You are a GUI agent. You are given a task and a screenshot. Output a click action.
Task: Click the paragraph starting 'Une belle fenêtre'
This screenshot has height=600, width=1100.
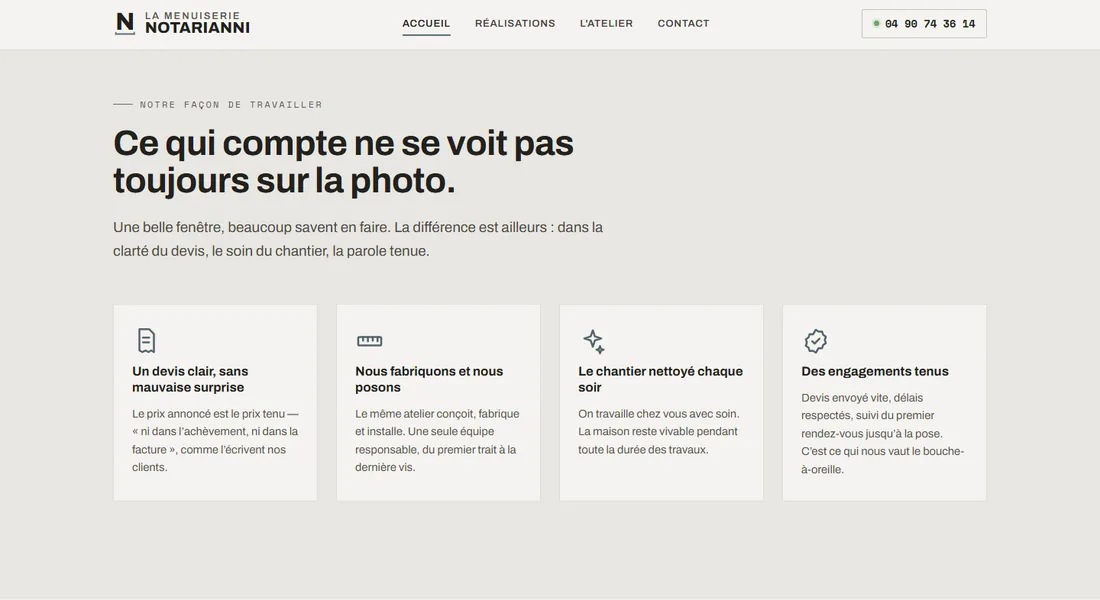pyautogui.click(x=358, y=239)
